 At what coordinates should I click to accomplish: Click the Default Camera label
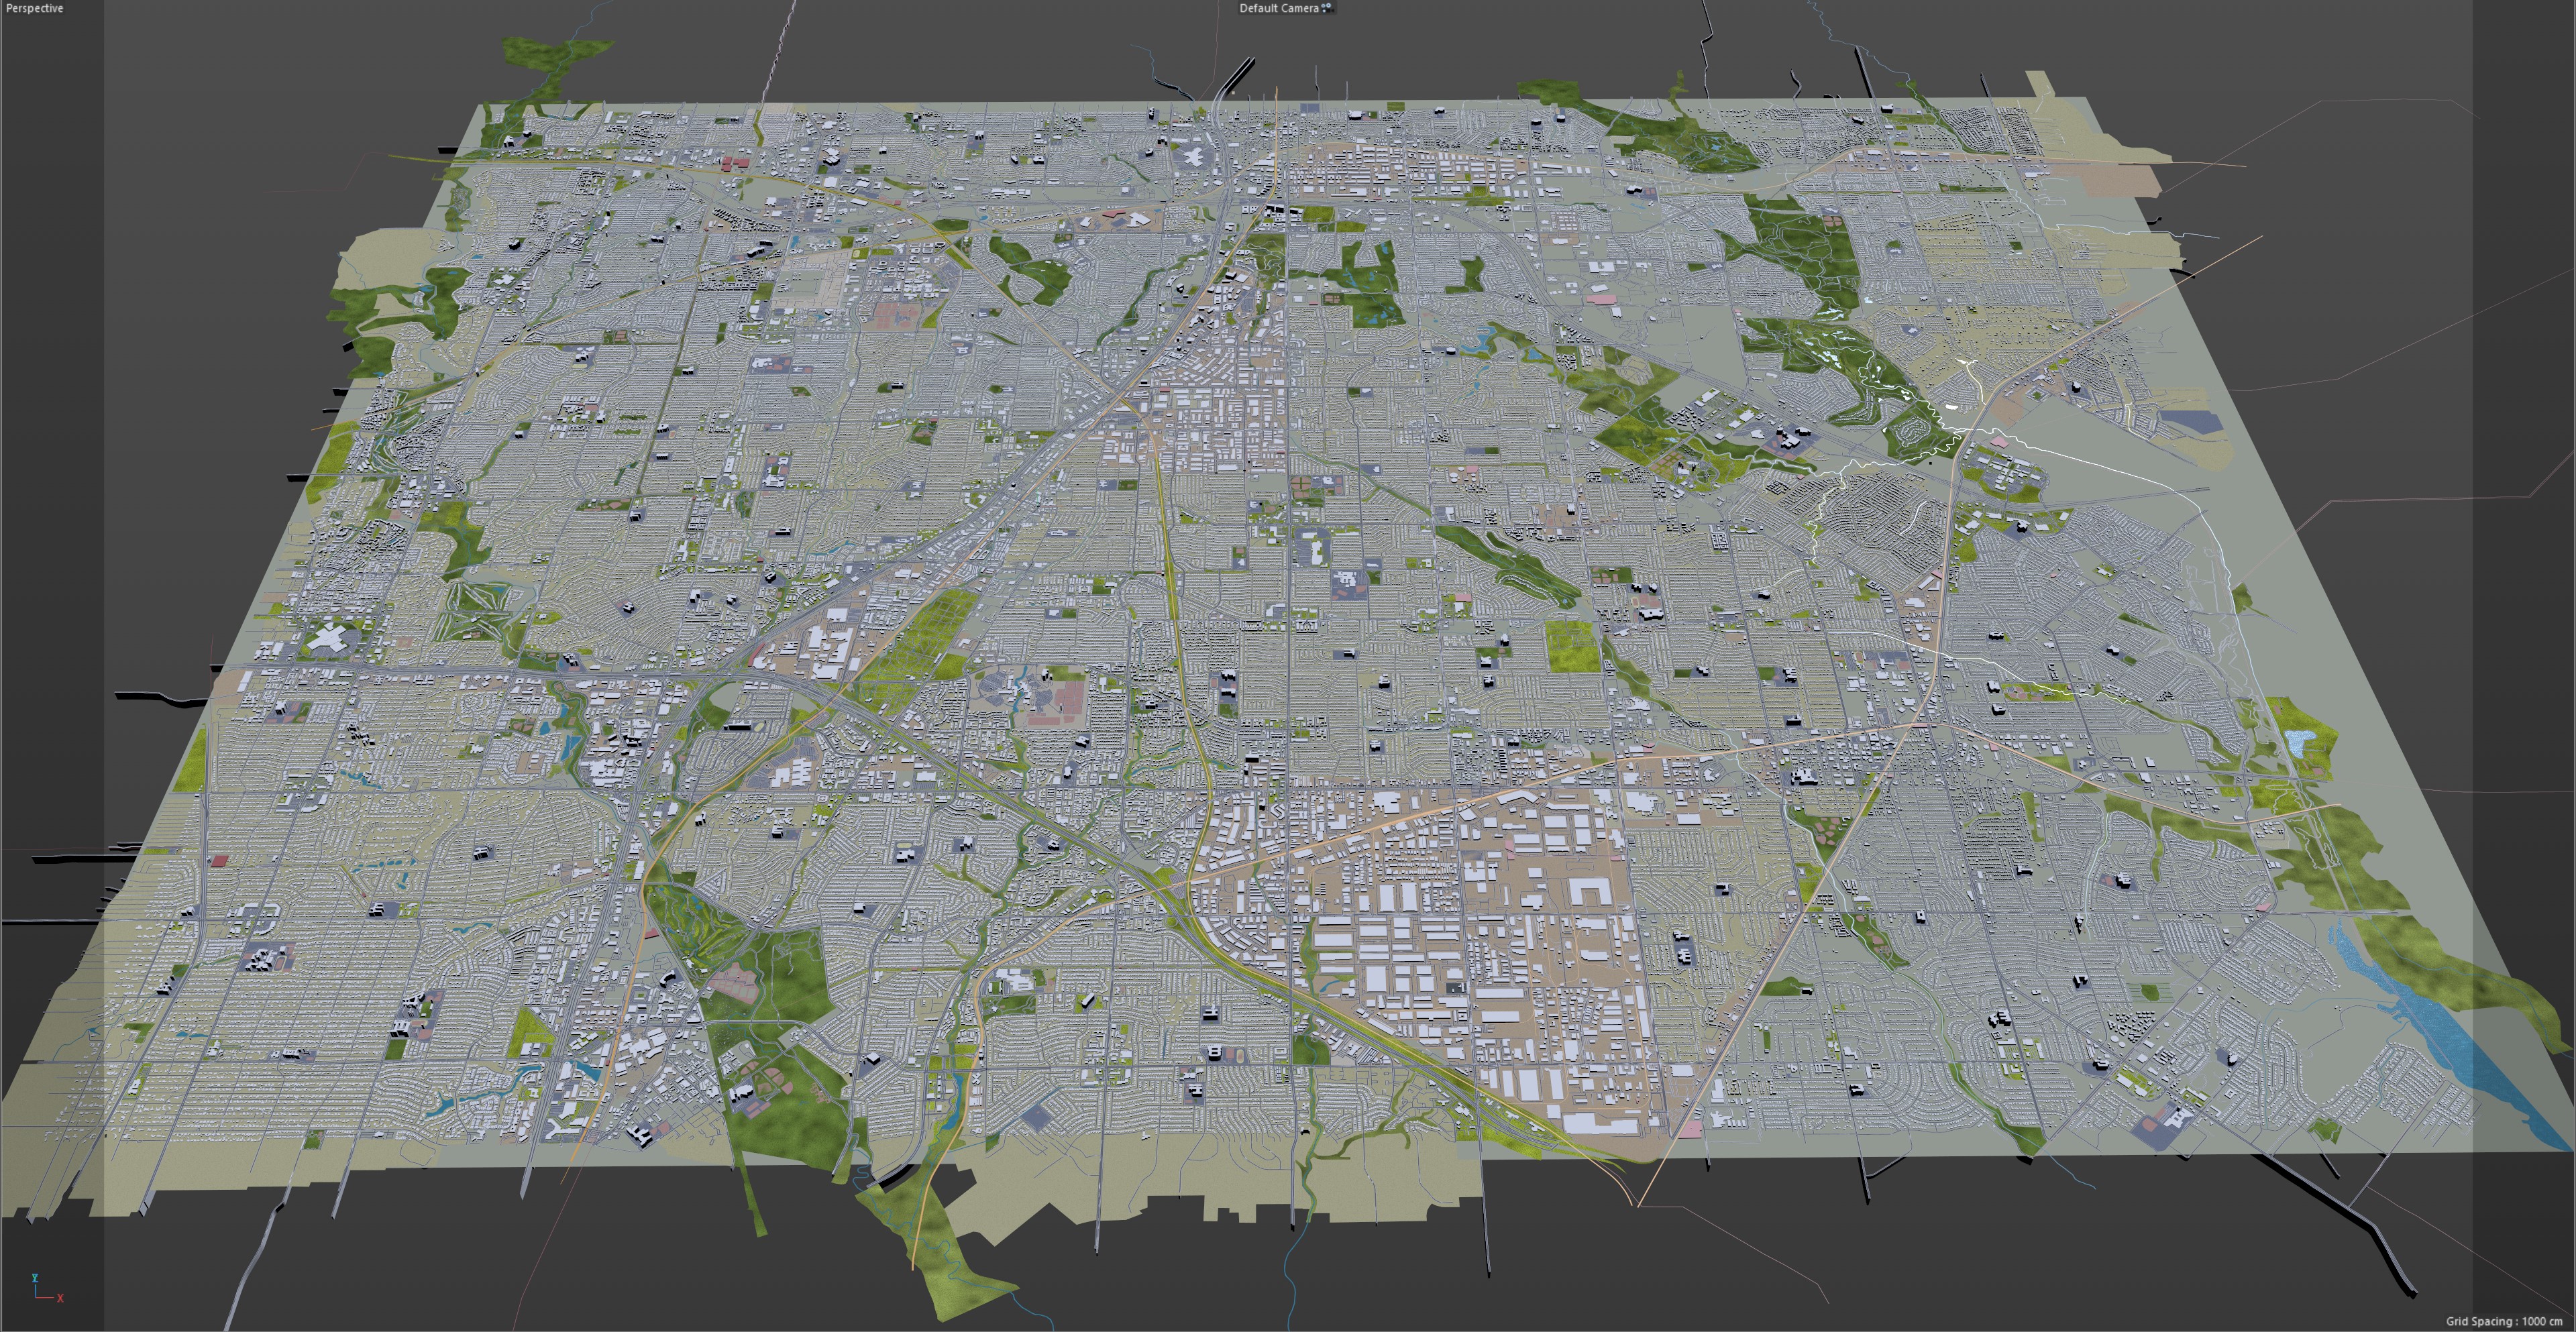point(1278,8)
